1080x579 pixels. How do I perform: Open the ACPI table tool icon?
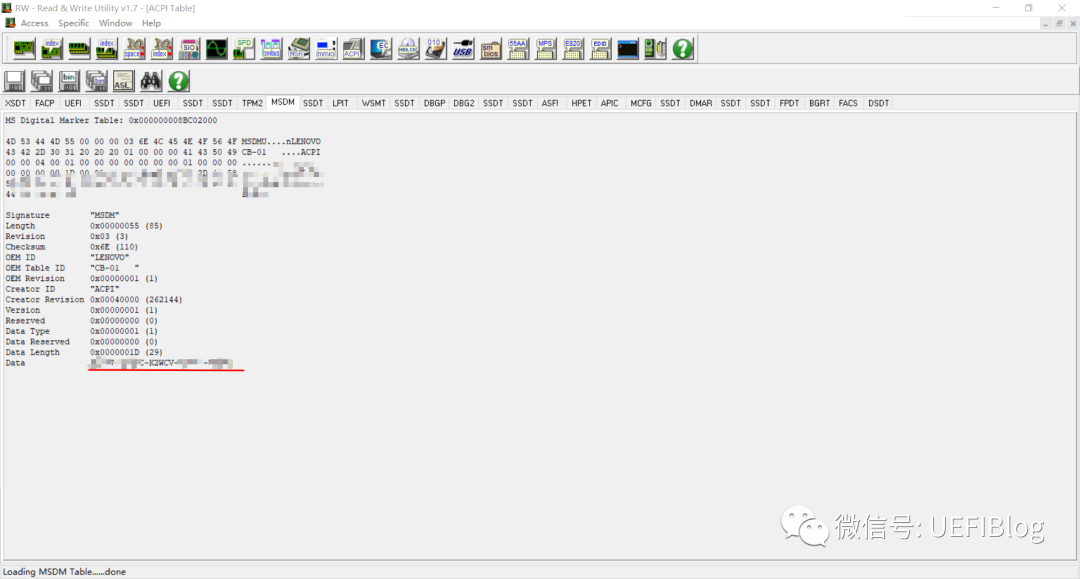353,49
